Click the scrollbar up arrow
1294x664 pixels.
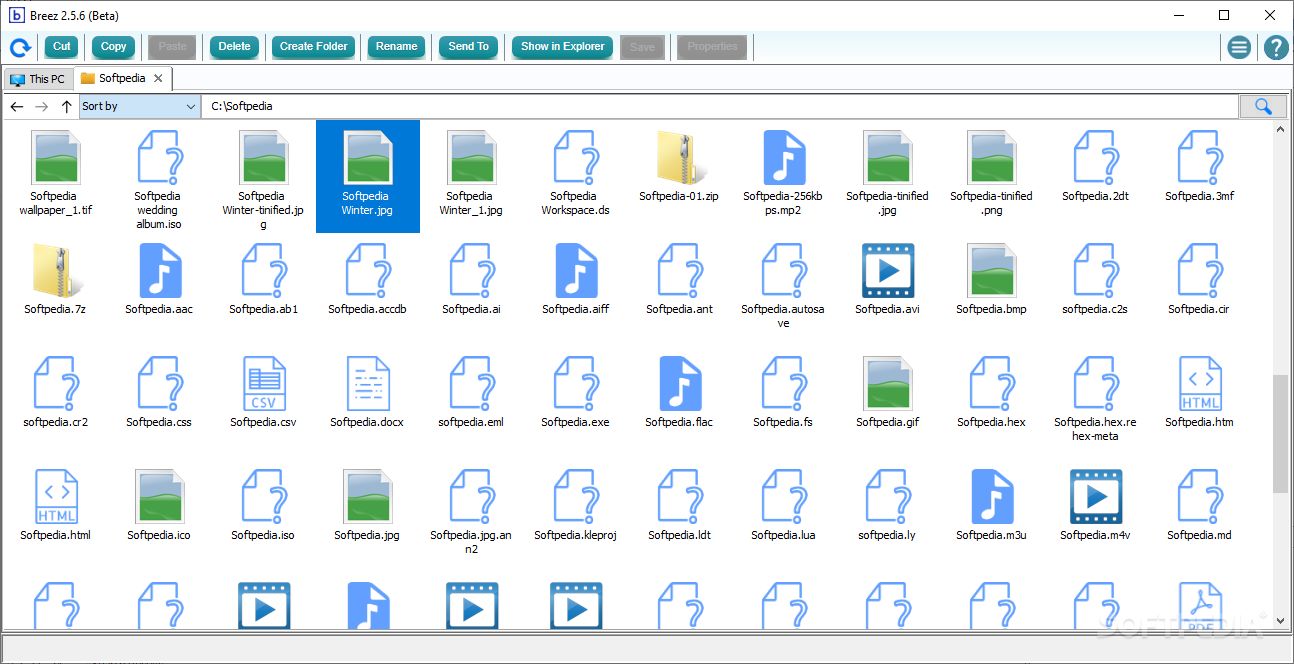point(1281,130)
